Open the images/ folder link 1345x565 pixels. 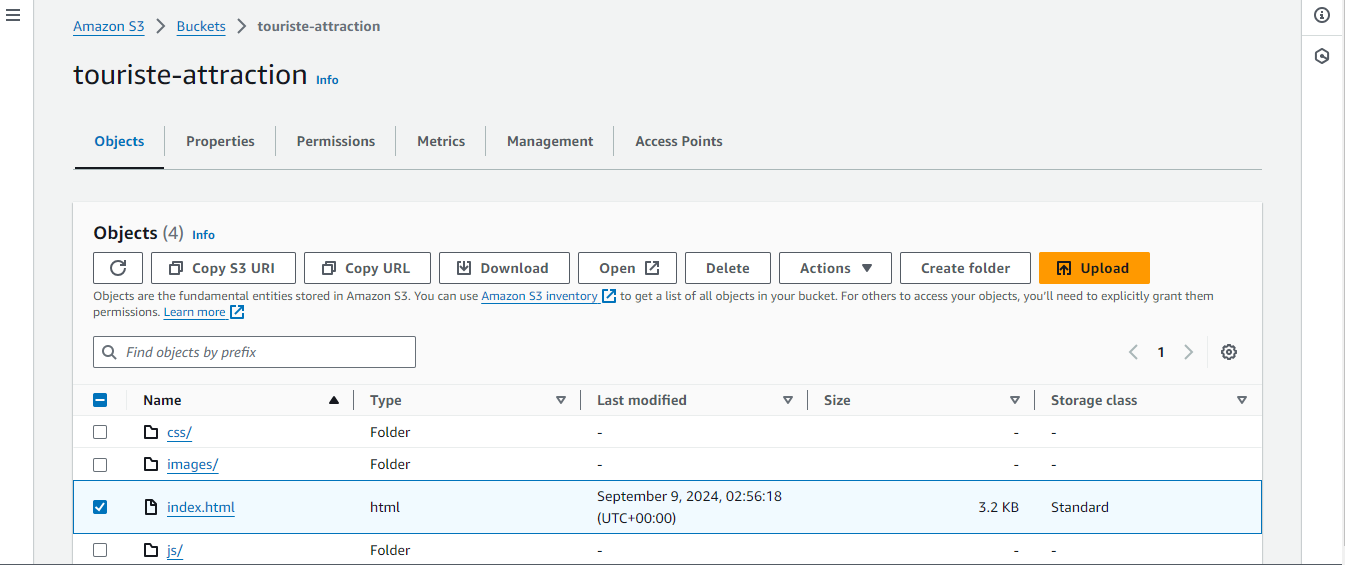(192, 464)
